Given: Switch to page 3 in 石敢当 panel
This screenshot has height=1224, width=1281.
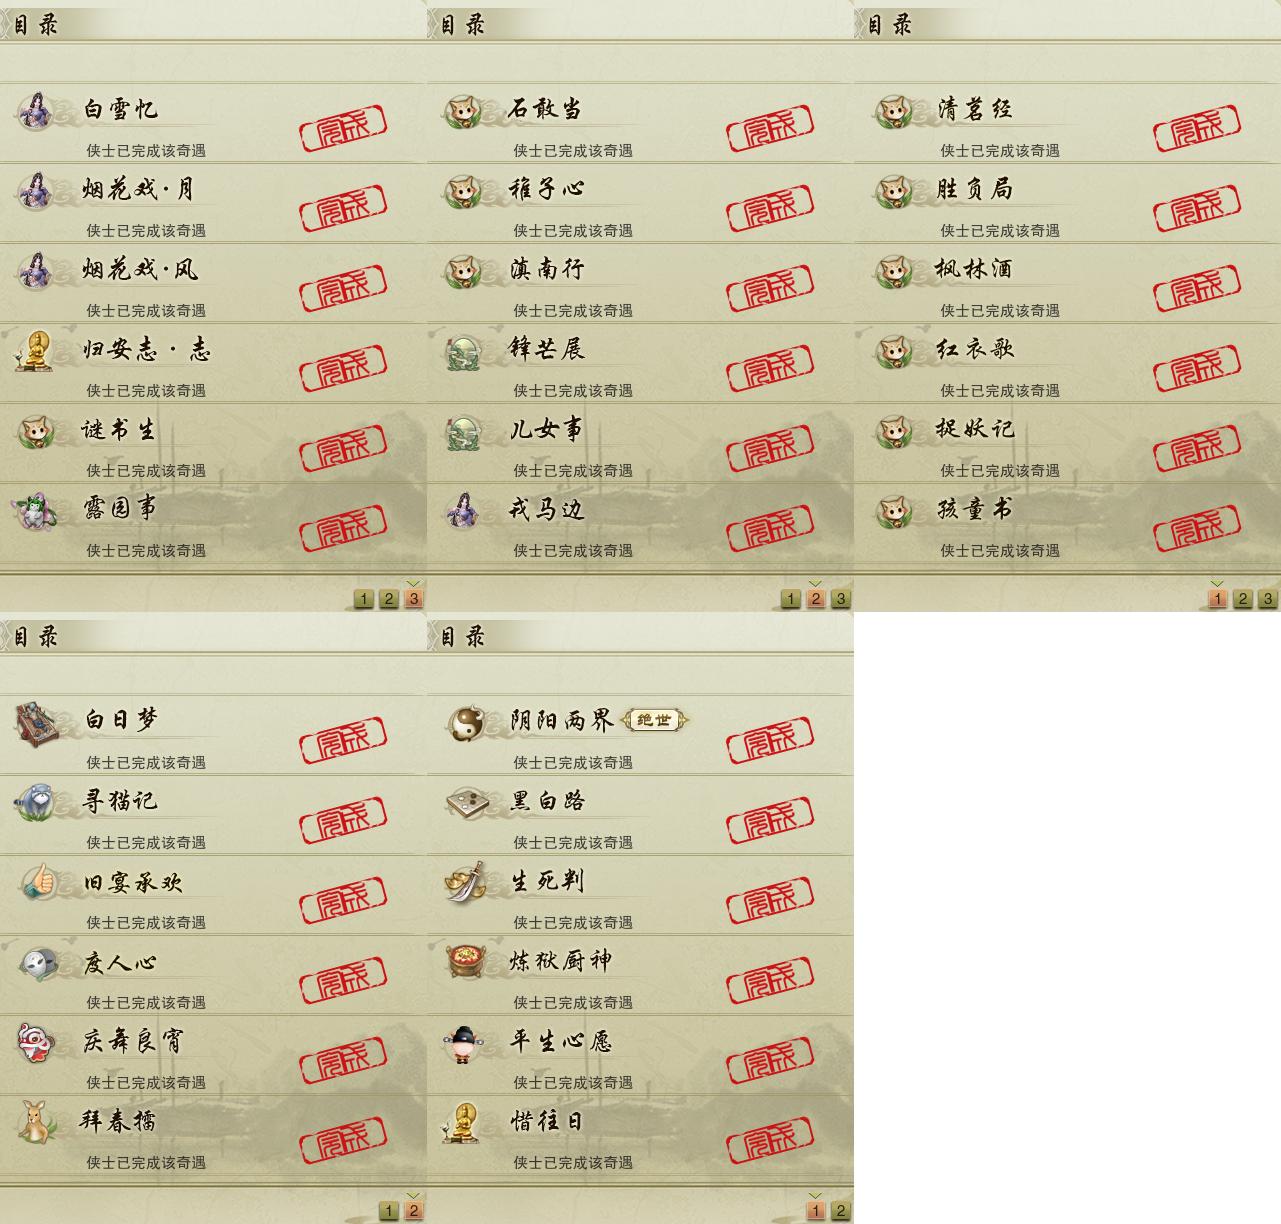Looking at the screenshot, I should [x=841, y=599].
